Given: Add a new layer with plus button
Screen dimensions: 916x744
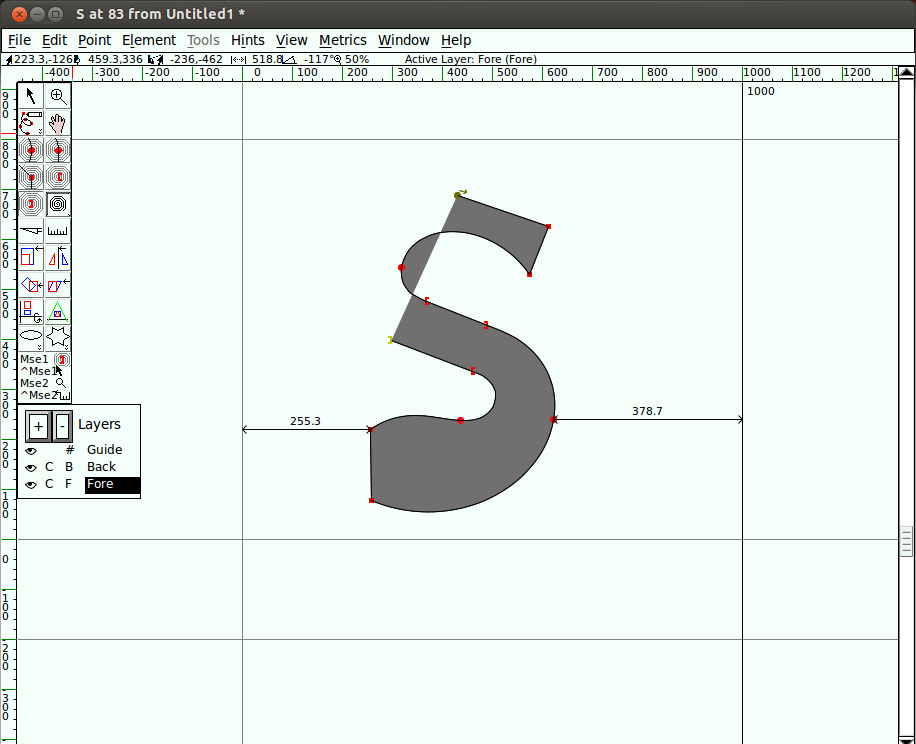Looking at the screenshot, I should coord(39,426).
